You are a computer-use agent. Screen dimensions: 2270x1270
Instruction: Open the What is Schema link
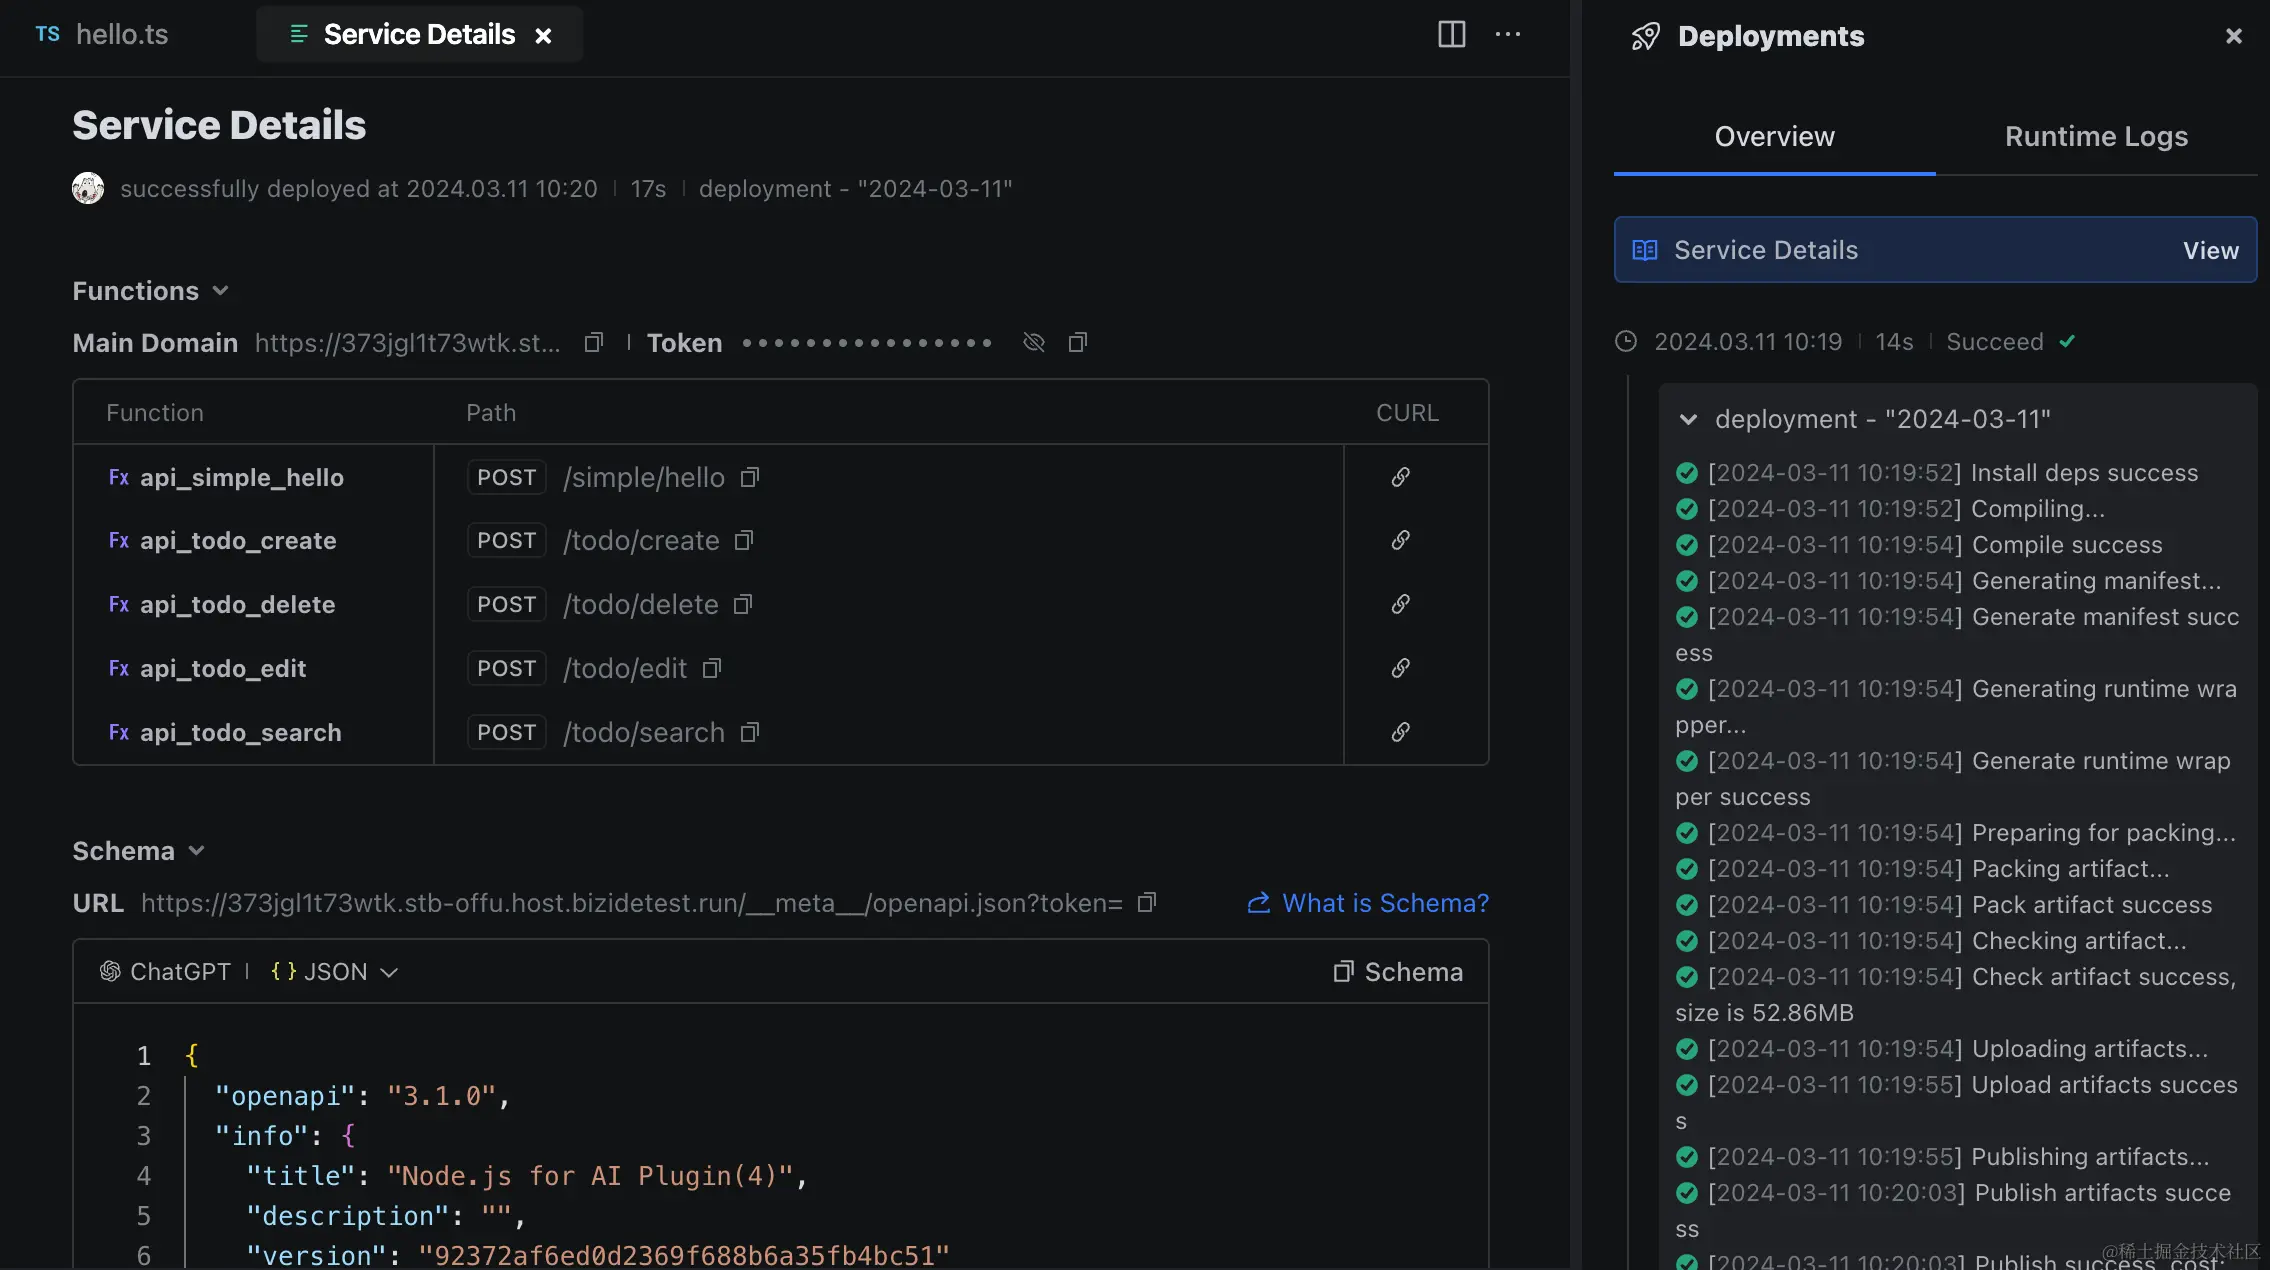tap(1384, 903)
